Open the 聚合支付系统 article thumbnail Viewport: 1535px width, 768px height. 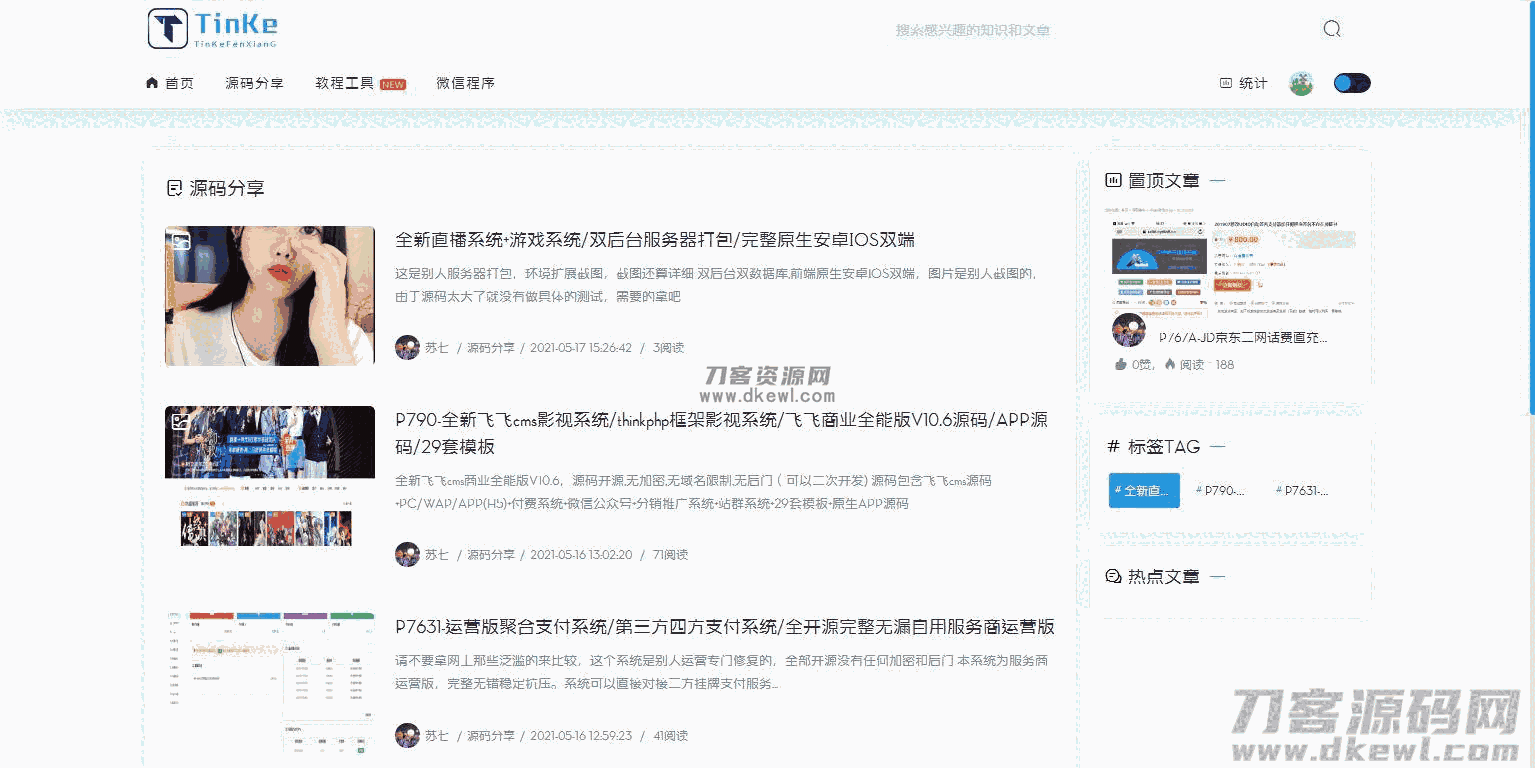[270, 683]
